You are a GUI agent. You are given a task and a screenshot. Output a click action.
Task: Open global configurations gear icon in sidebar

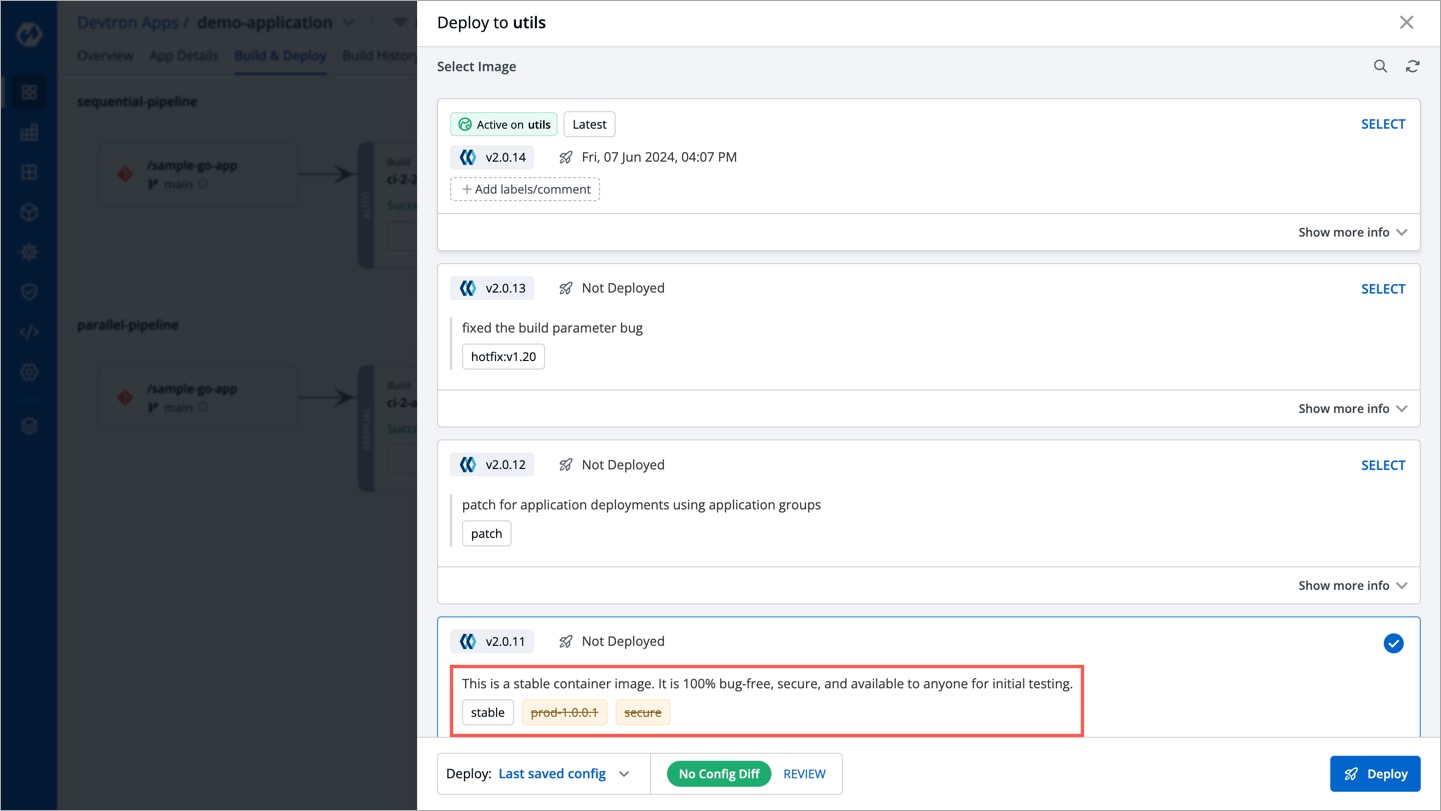29,372
